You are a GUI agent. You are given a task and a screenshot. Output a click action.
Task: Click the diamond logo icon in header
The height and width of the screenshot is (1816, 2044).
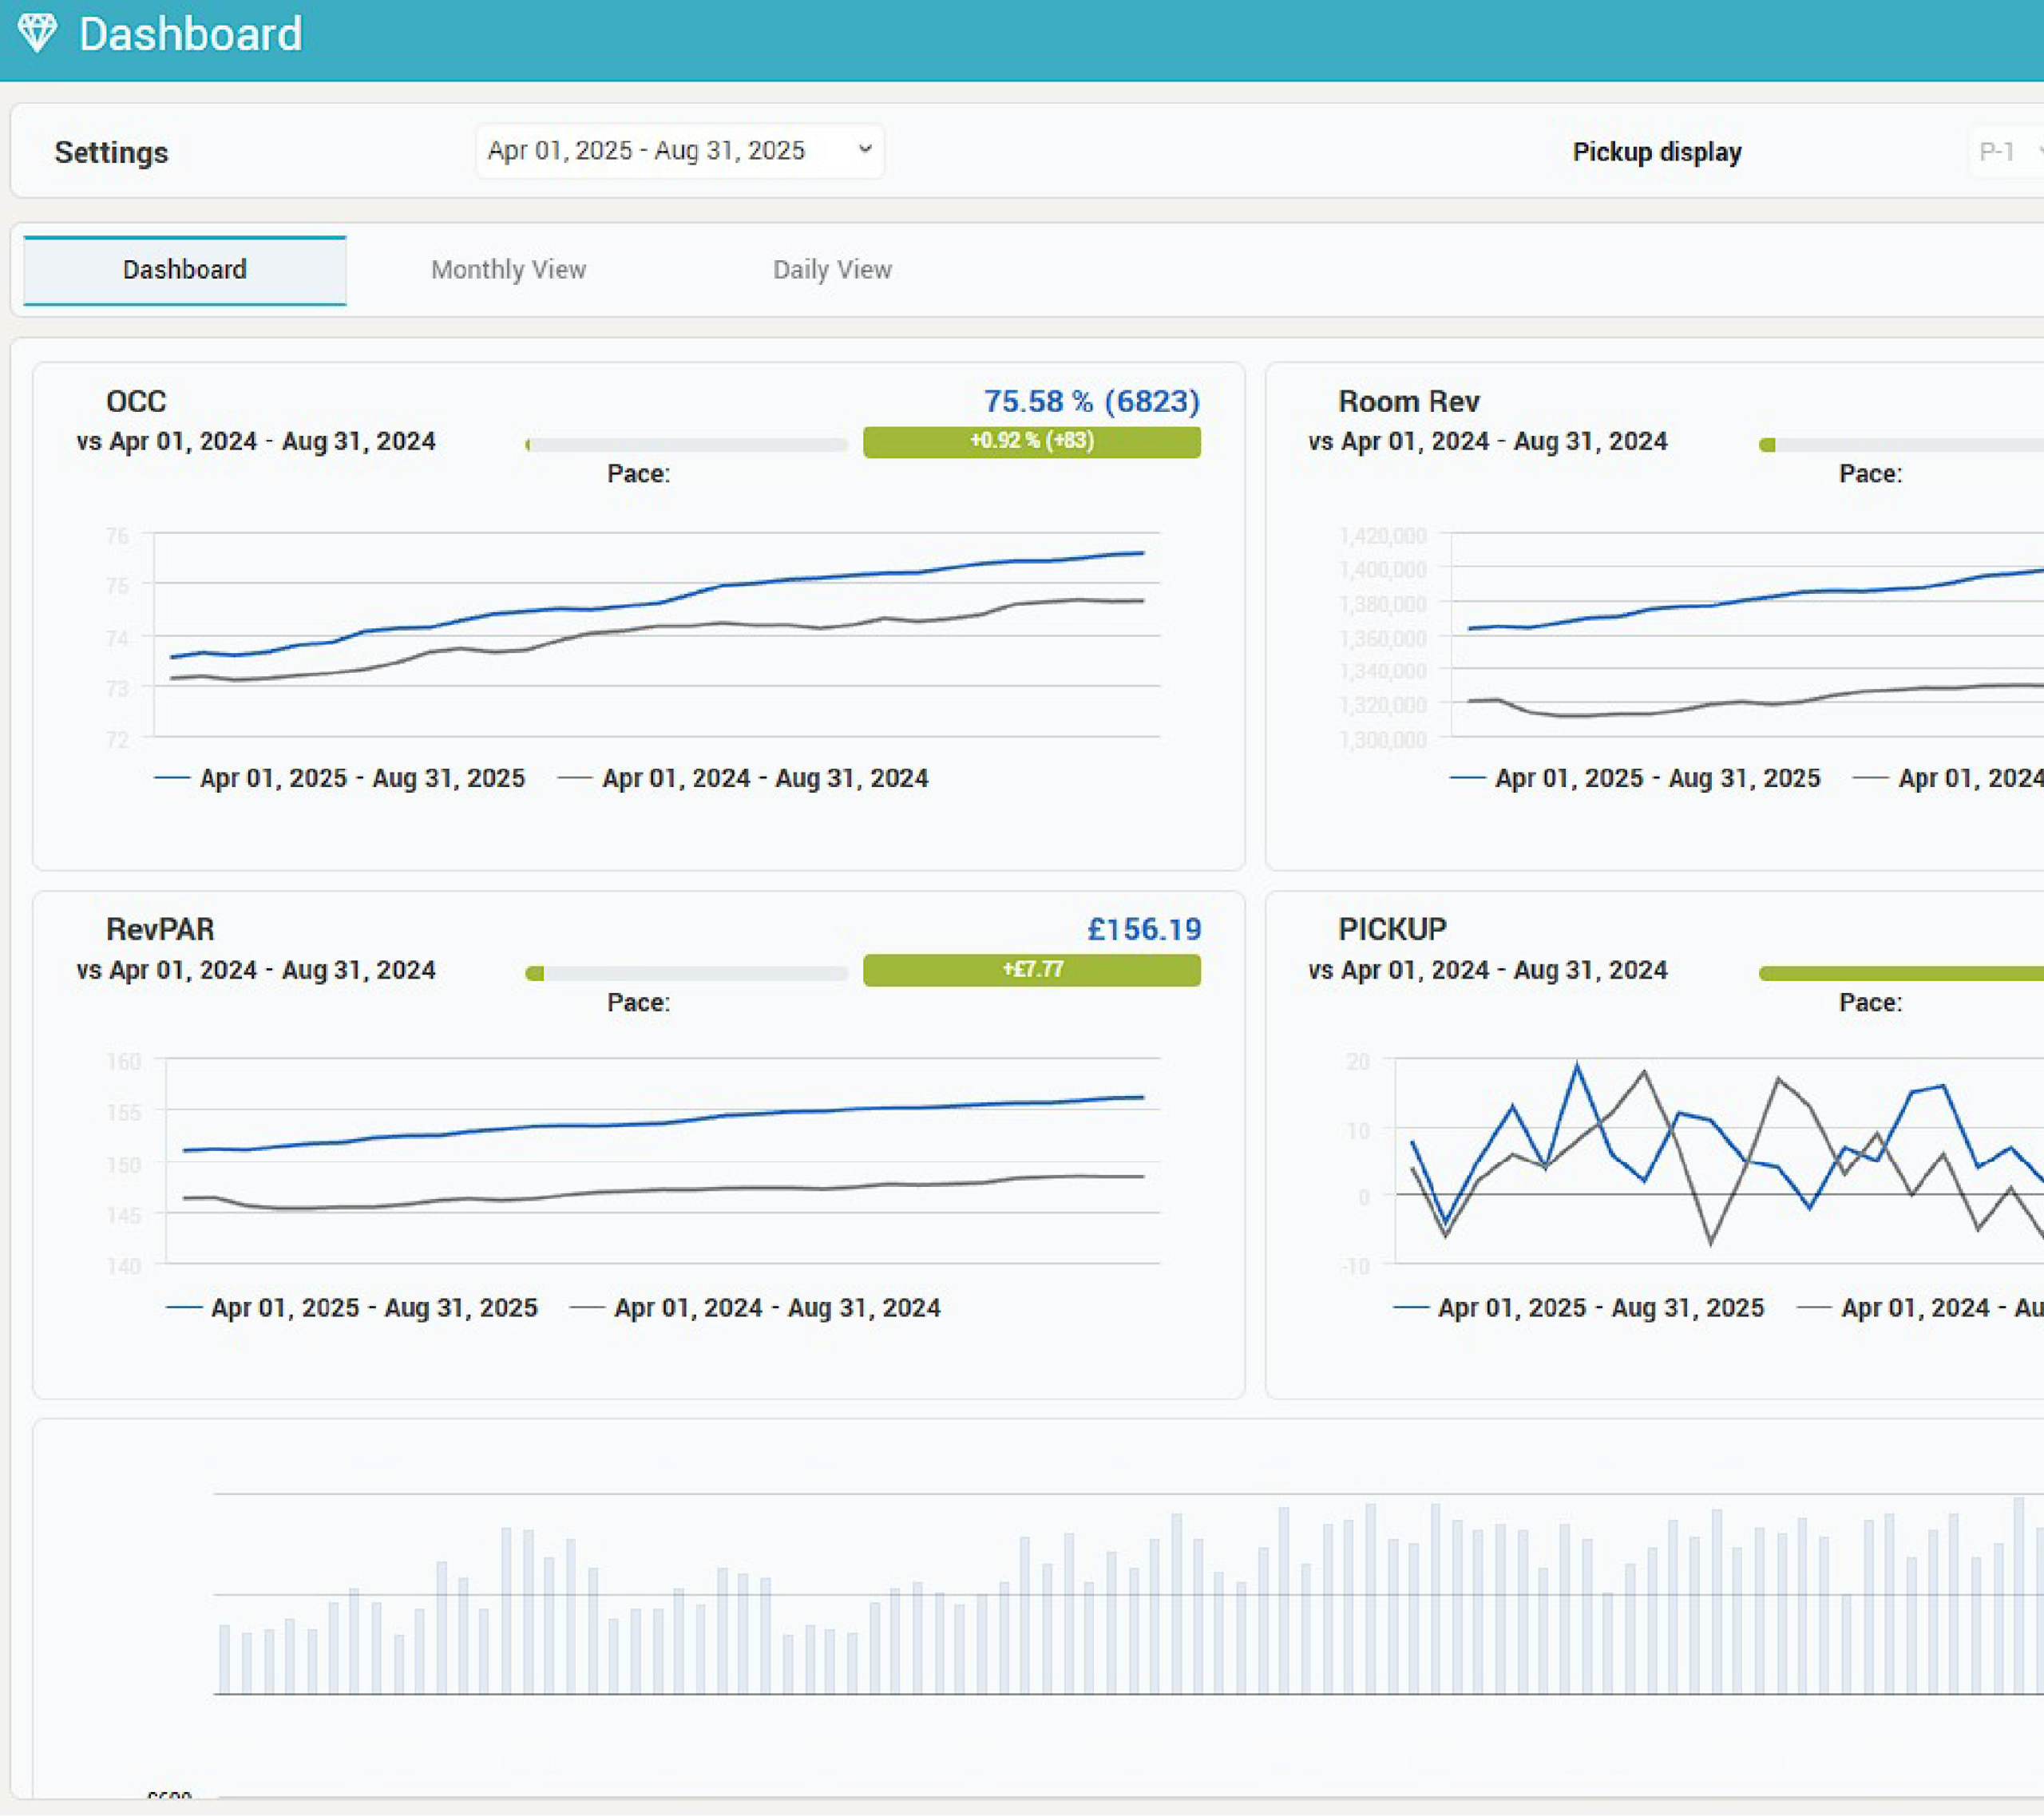coord(38,33)
